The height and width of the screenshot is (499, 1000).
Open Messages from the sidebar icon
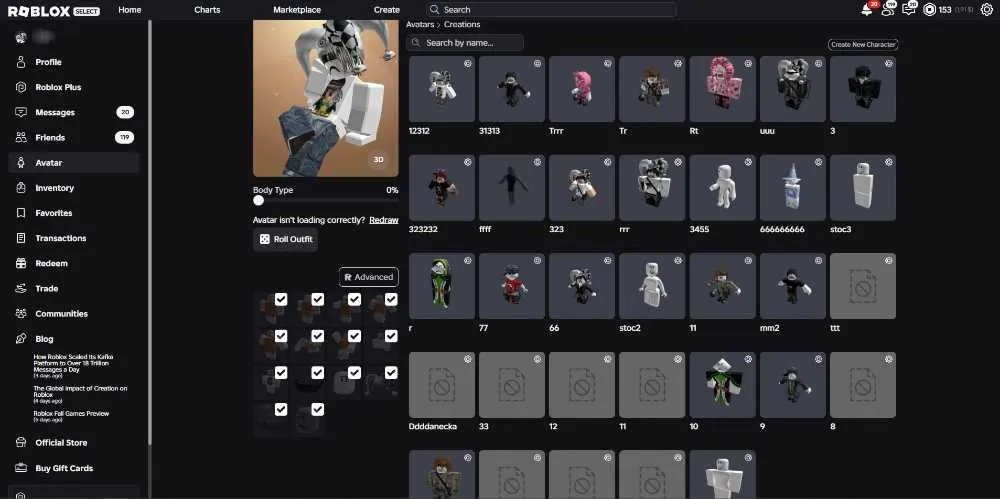click(21, 112)
